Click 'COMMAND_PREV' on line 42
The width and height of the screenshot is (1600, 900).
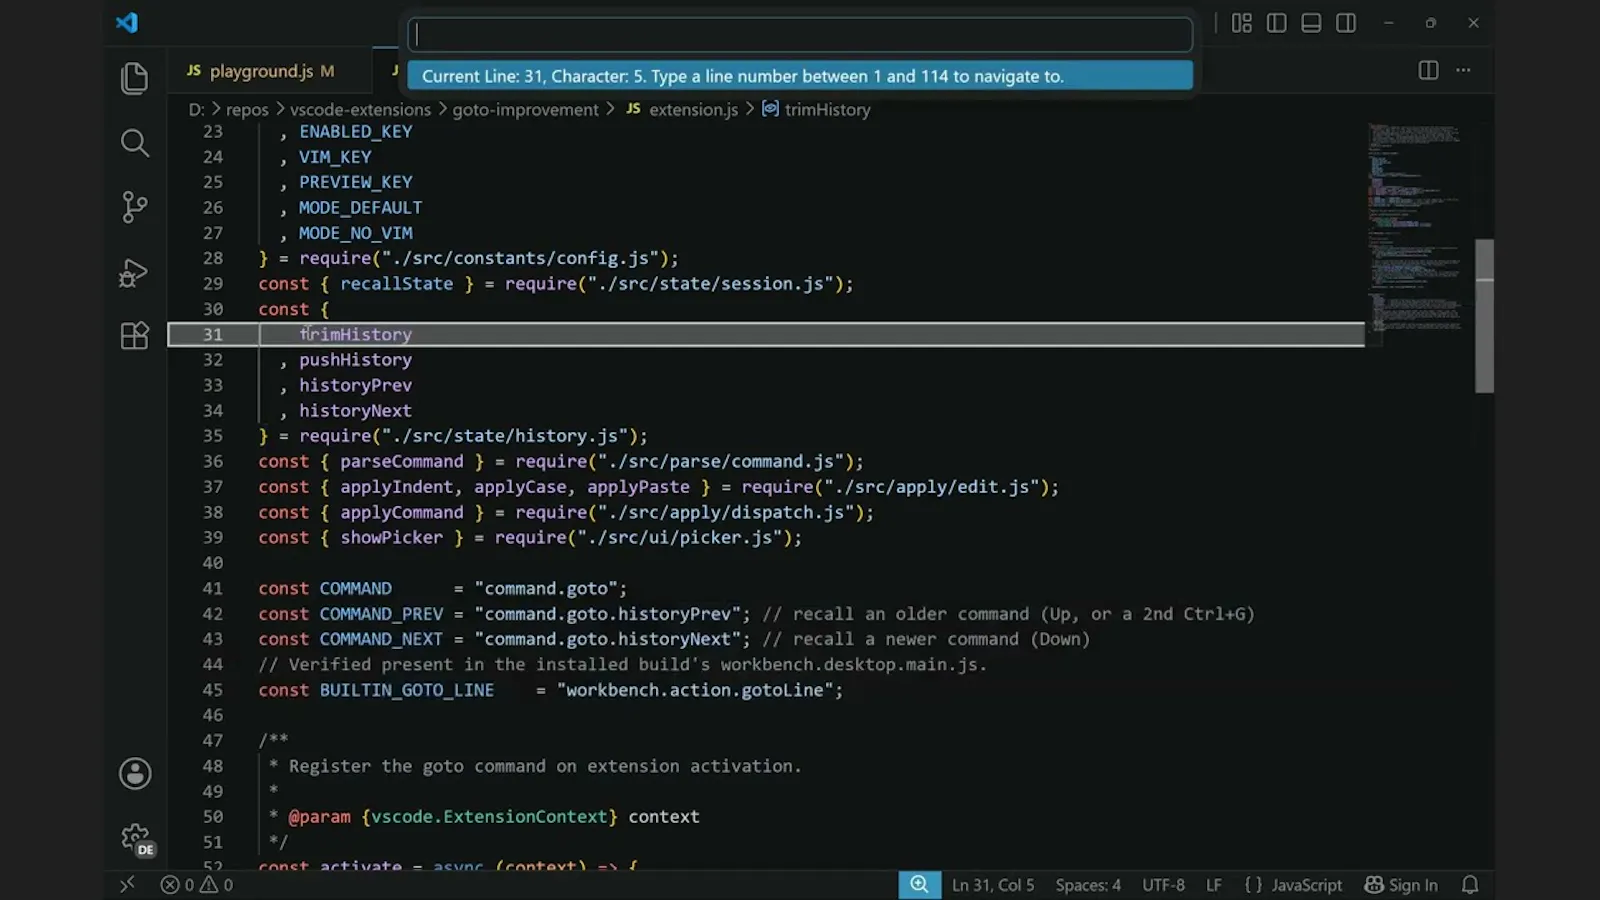(381, 614)
